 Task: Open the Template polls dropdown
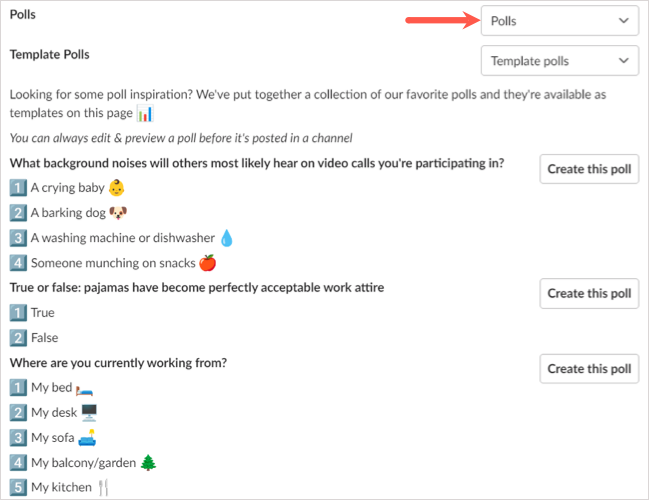pyautogui.click(x=559, y=61)
